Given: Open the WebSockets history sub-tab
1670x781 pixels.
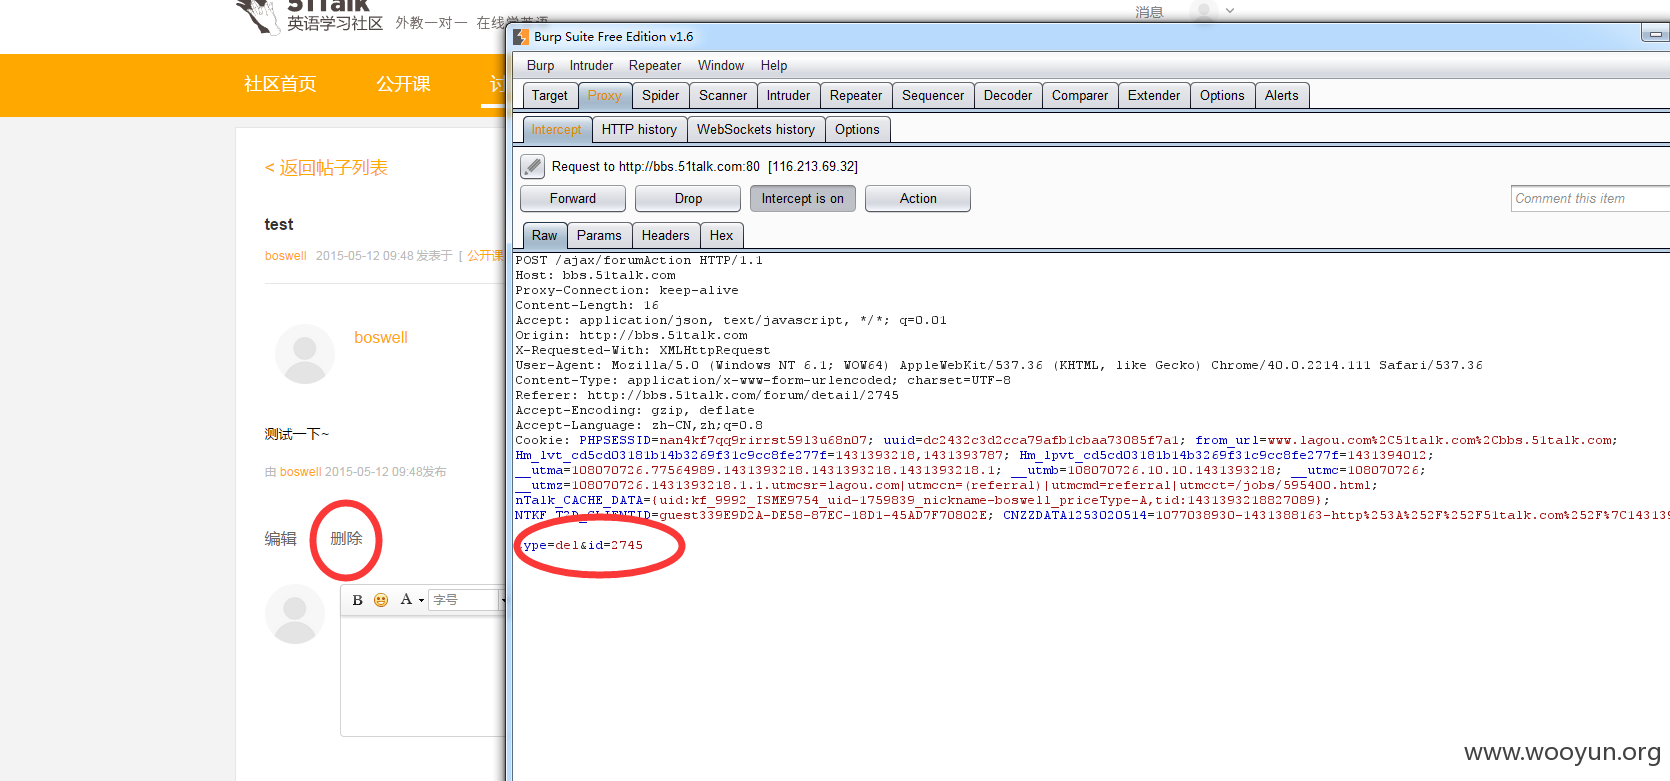Looking at the screenshot, I should (756, 129).
